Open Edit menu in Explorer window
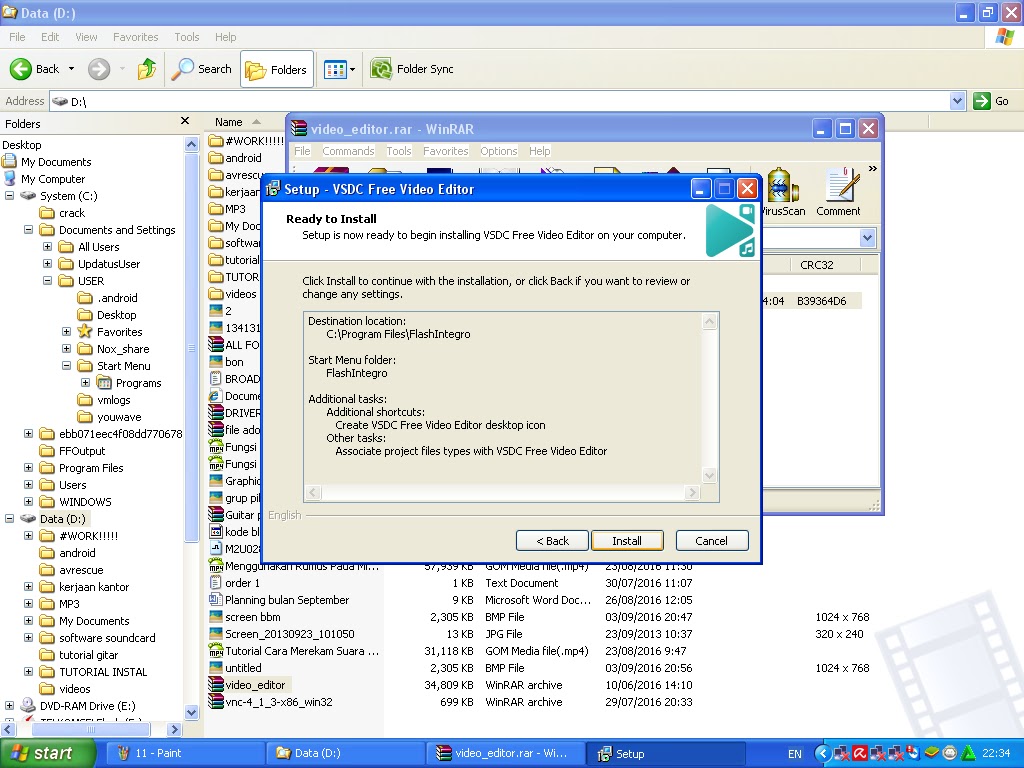Viewport: 1024px width, 768px height. click(50, 37)
